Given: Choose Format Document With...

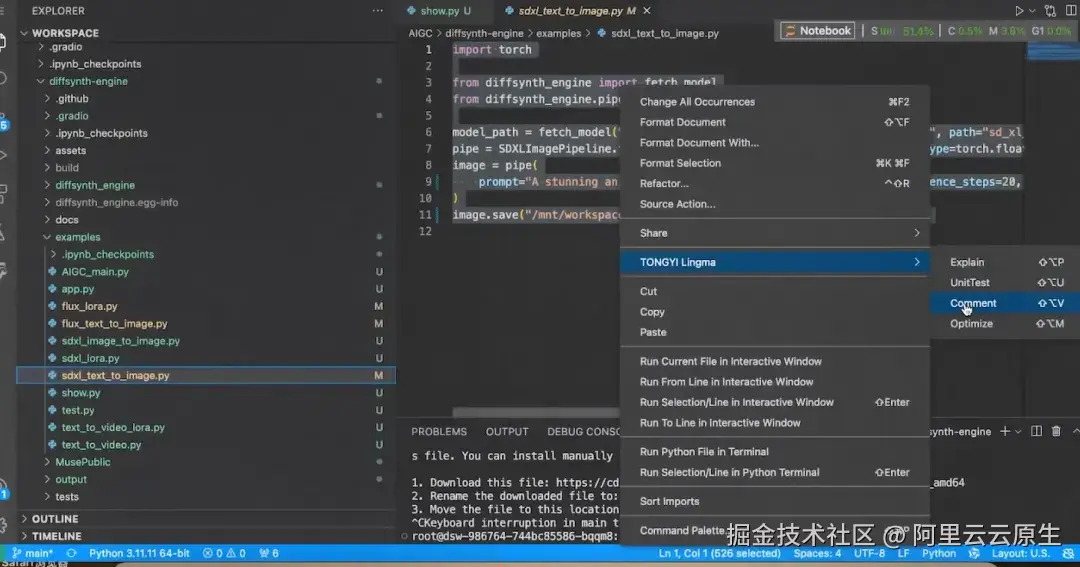Looking at the screenshot, I should tap(774, 143).
